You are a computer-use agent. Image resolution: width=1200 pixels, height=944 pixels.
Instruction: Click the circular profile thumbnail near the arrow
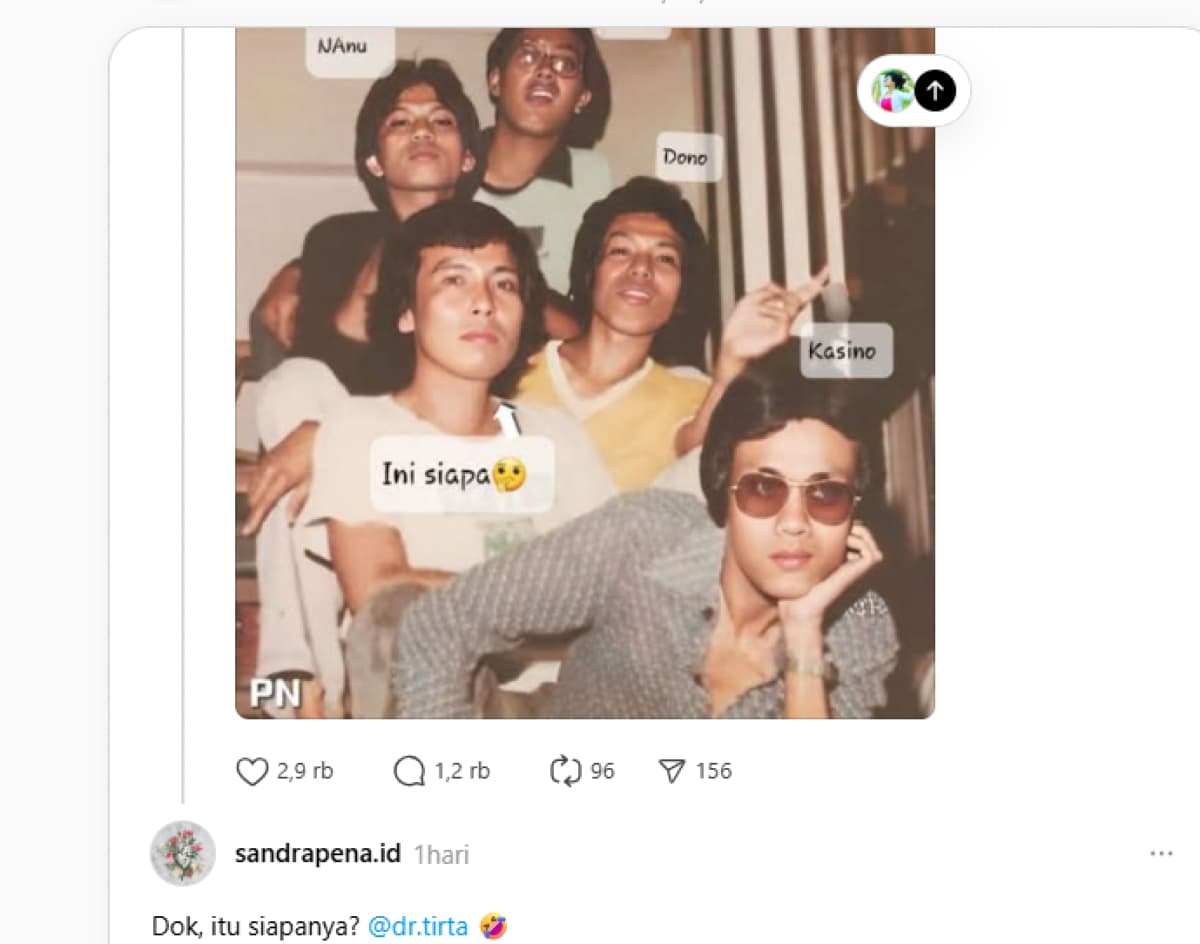click(x=893, y=91)
